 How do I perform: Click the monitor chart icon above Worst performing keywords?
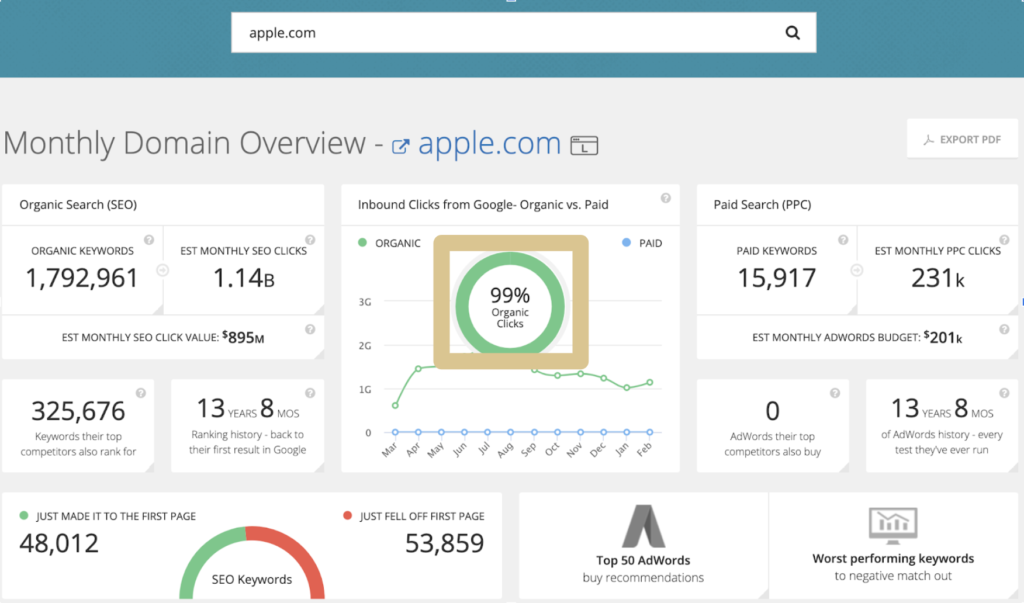tap(893, 525)
